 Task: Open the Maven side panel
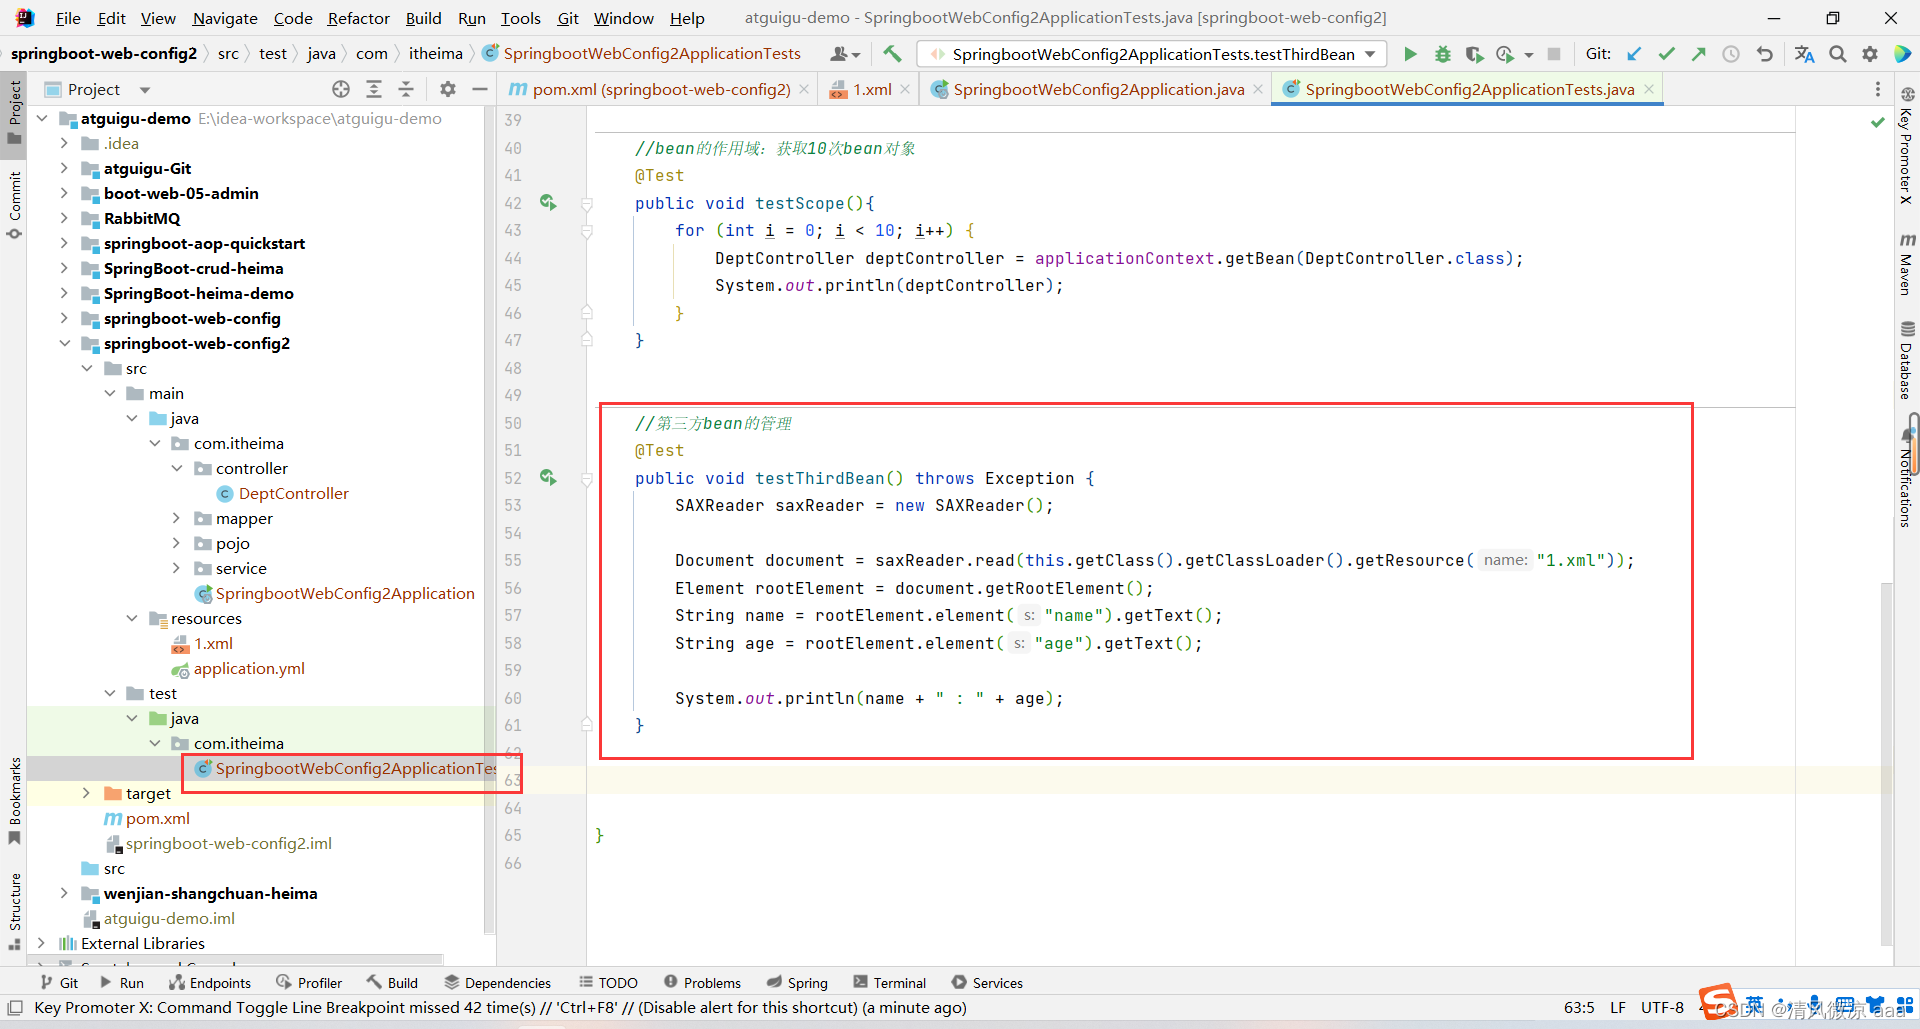click(1907, 264)
